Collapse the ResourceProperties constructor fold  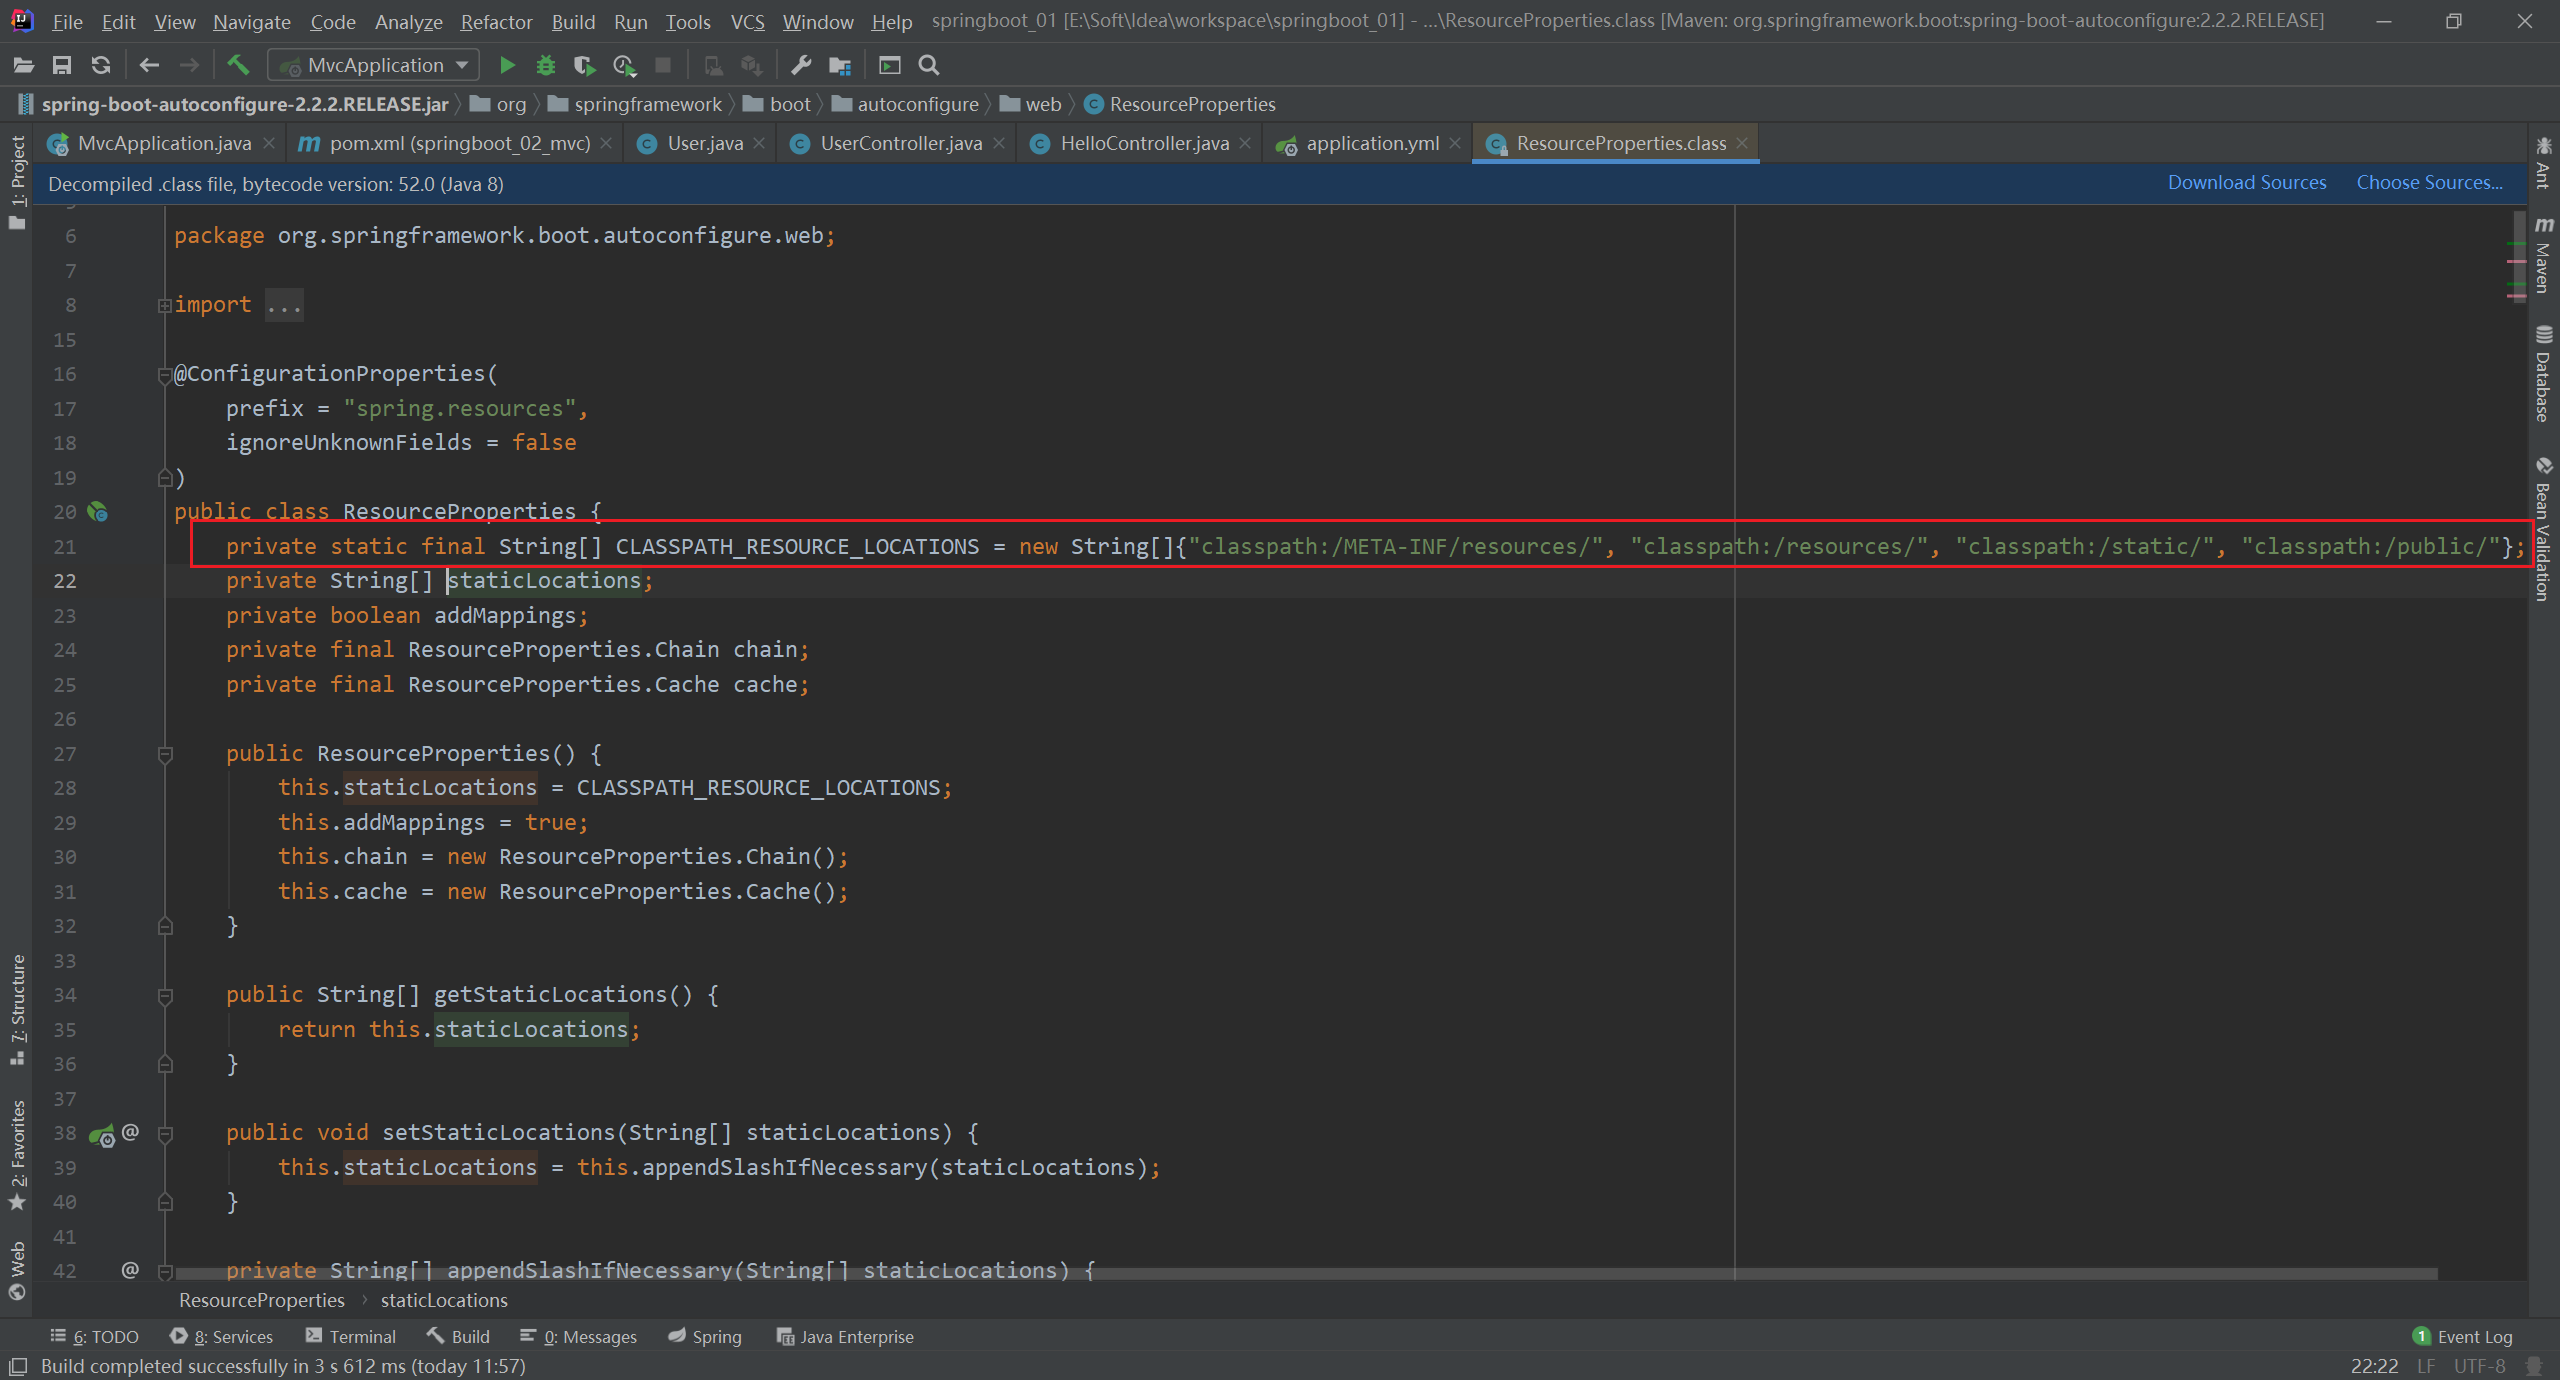[165, 755]
